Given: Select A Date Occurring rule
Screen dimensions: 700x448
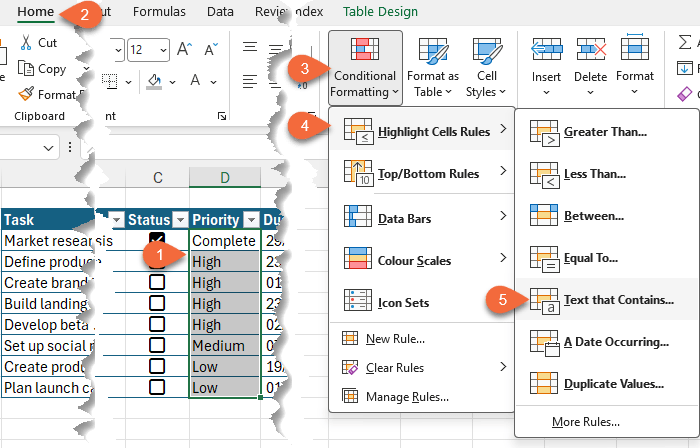Looking at the screenshot, I should (x=607, y=342).
